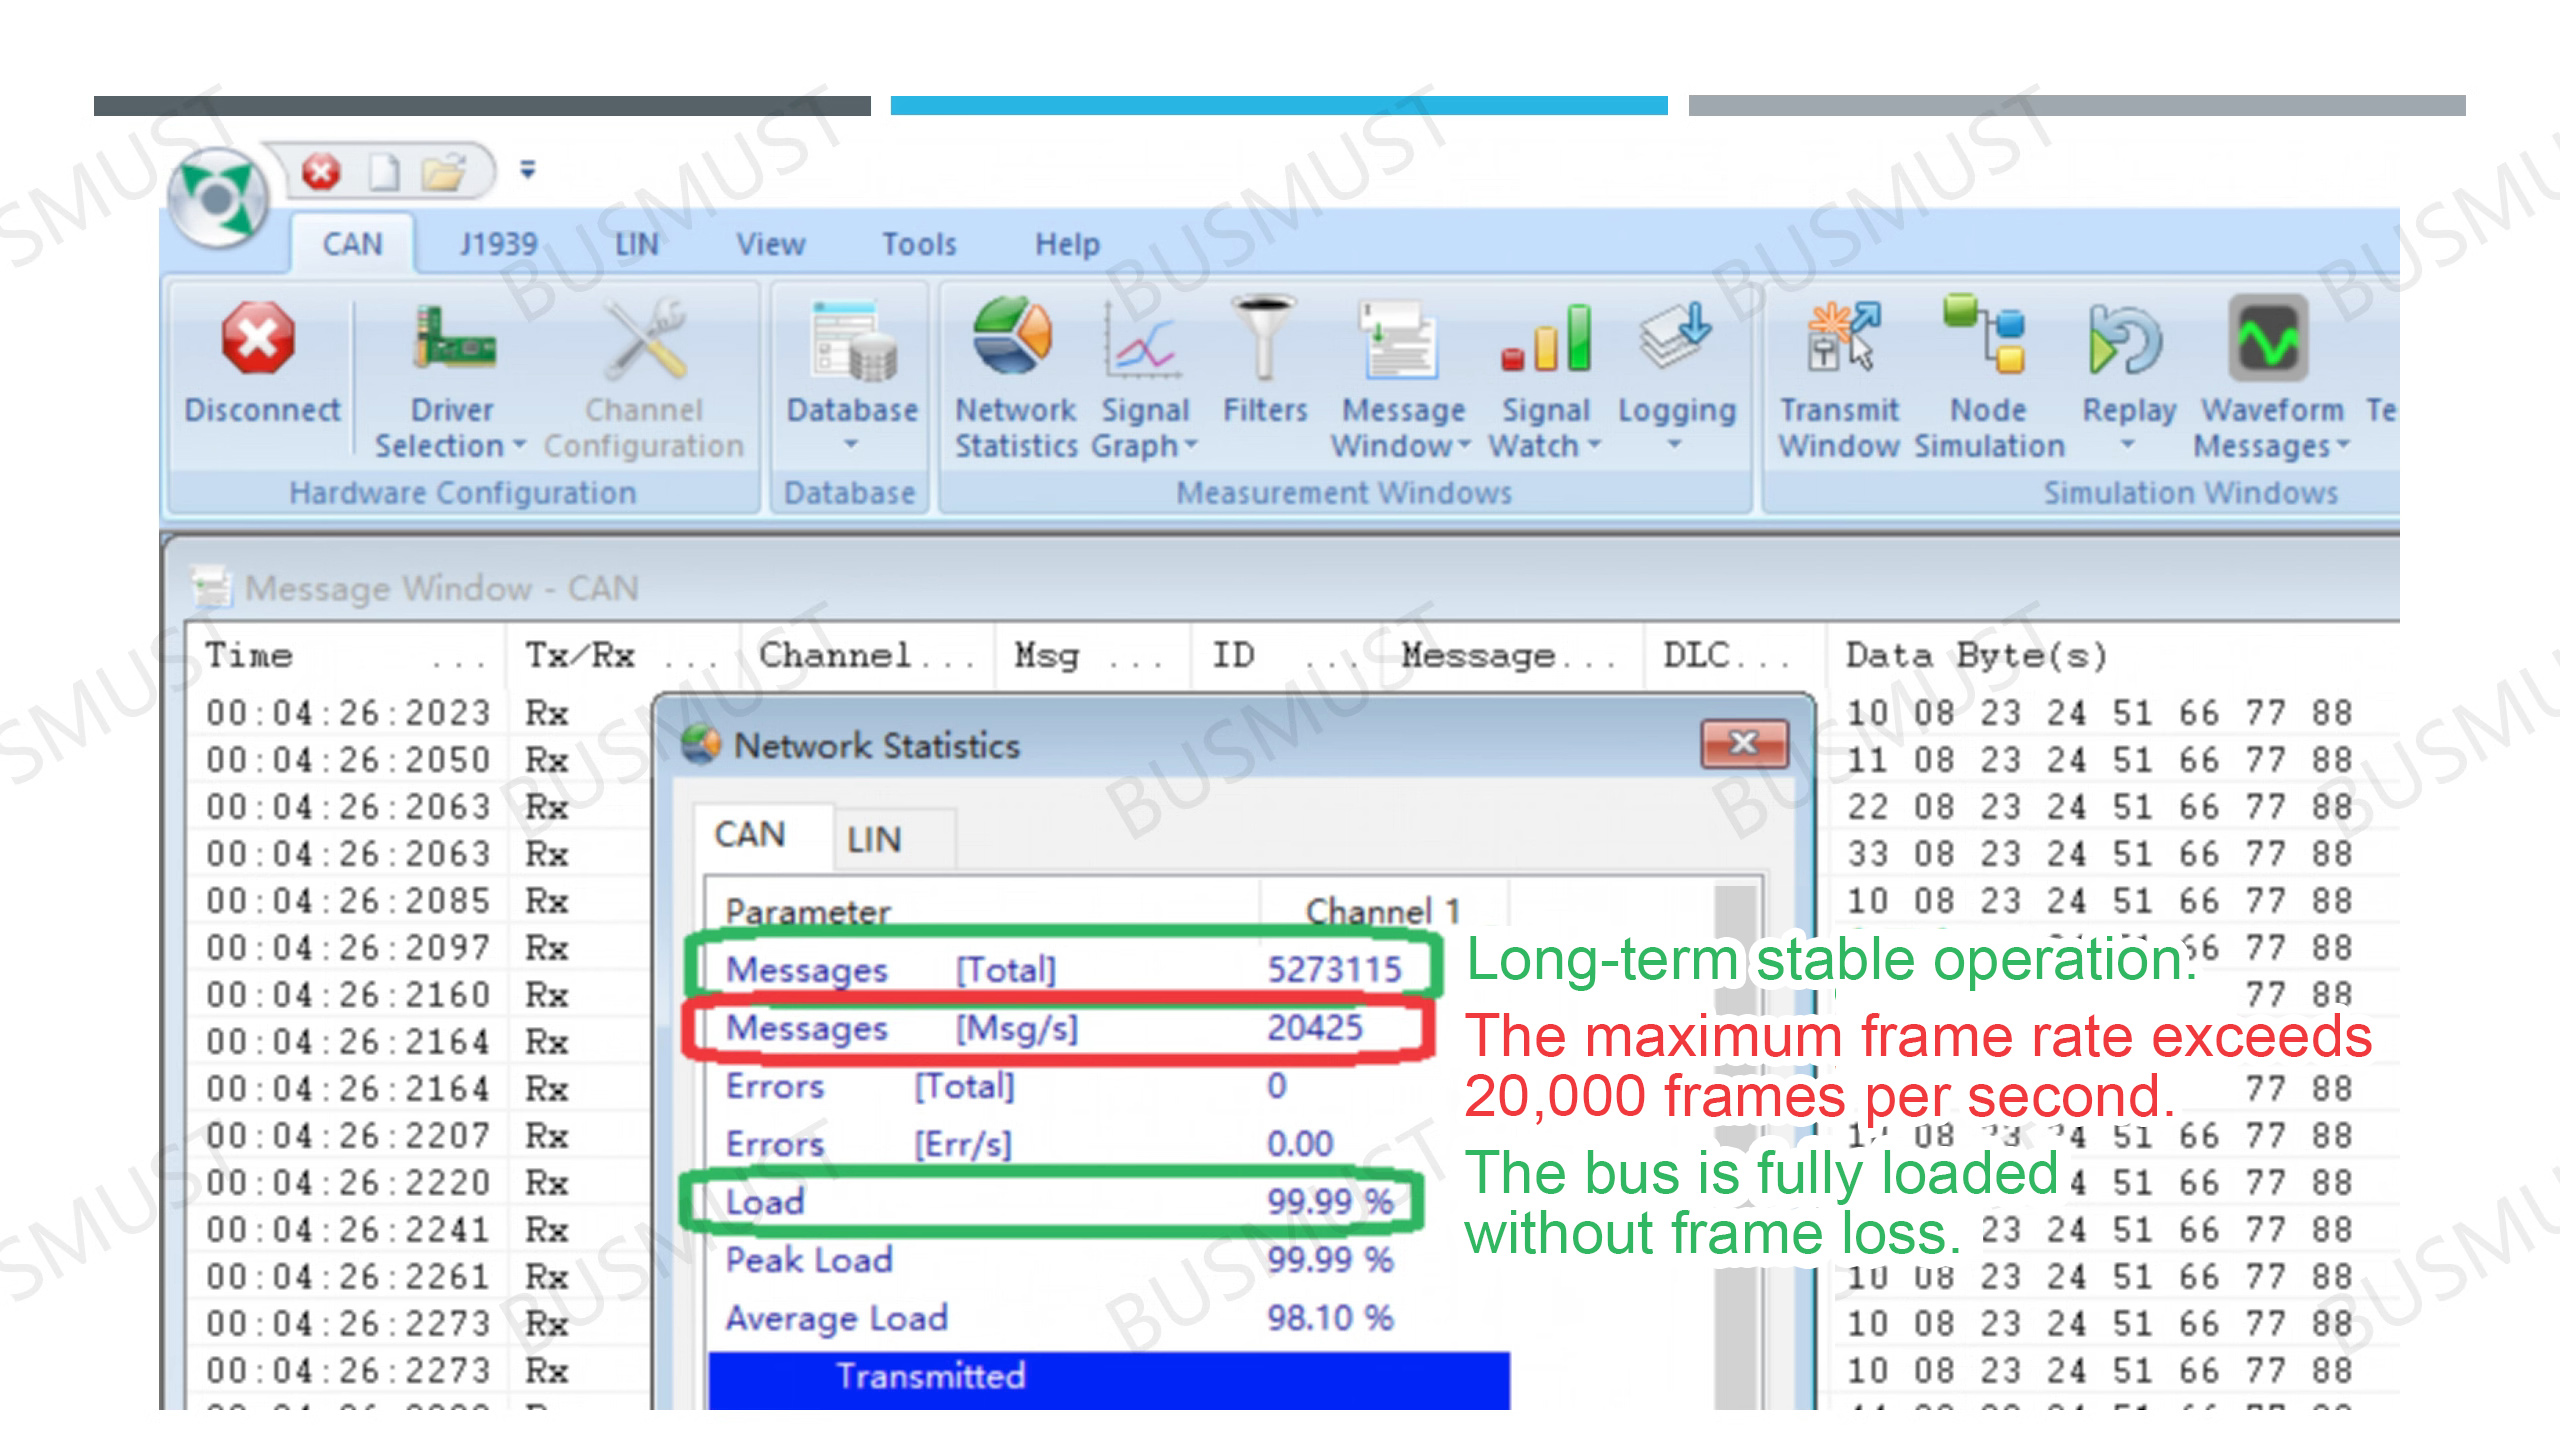This screenshot has height=1440, width=2560.
Task: Click the open-folder quick access icon
Action: pos(444,172)
